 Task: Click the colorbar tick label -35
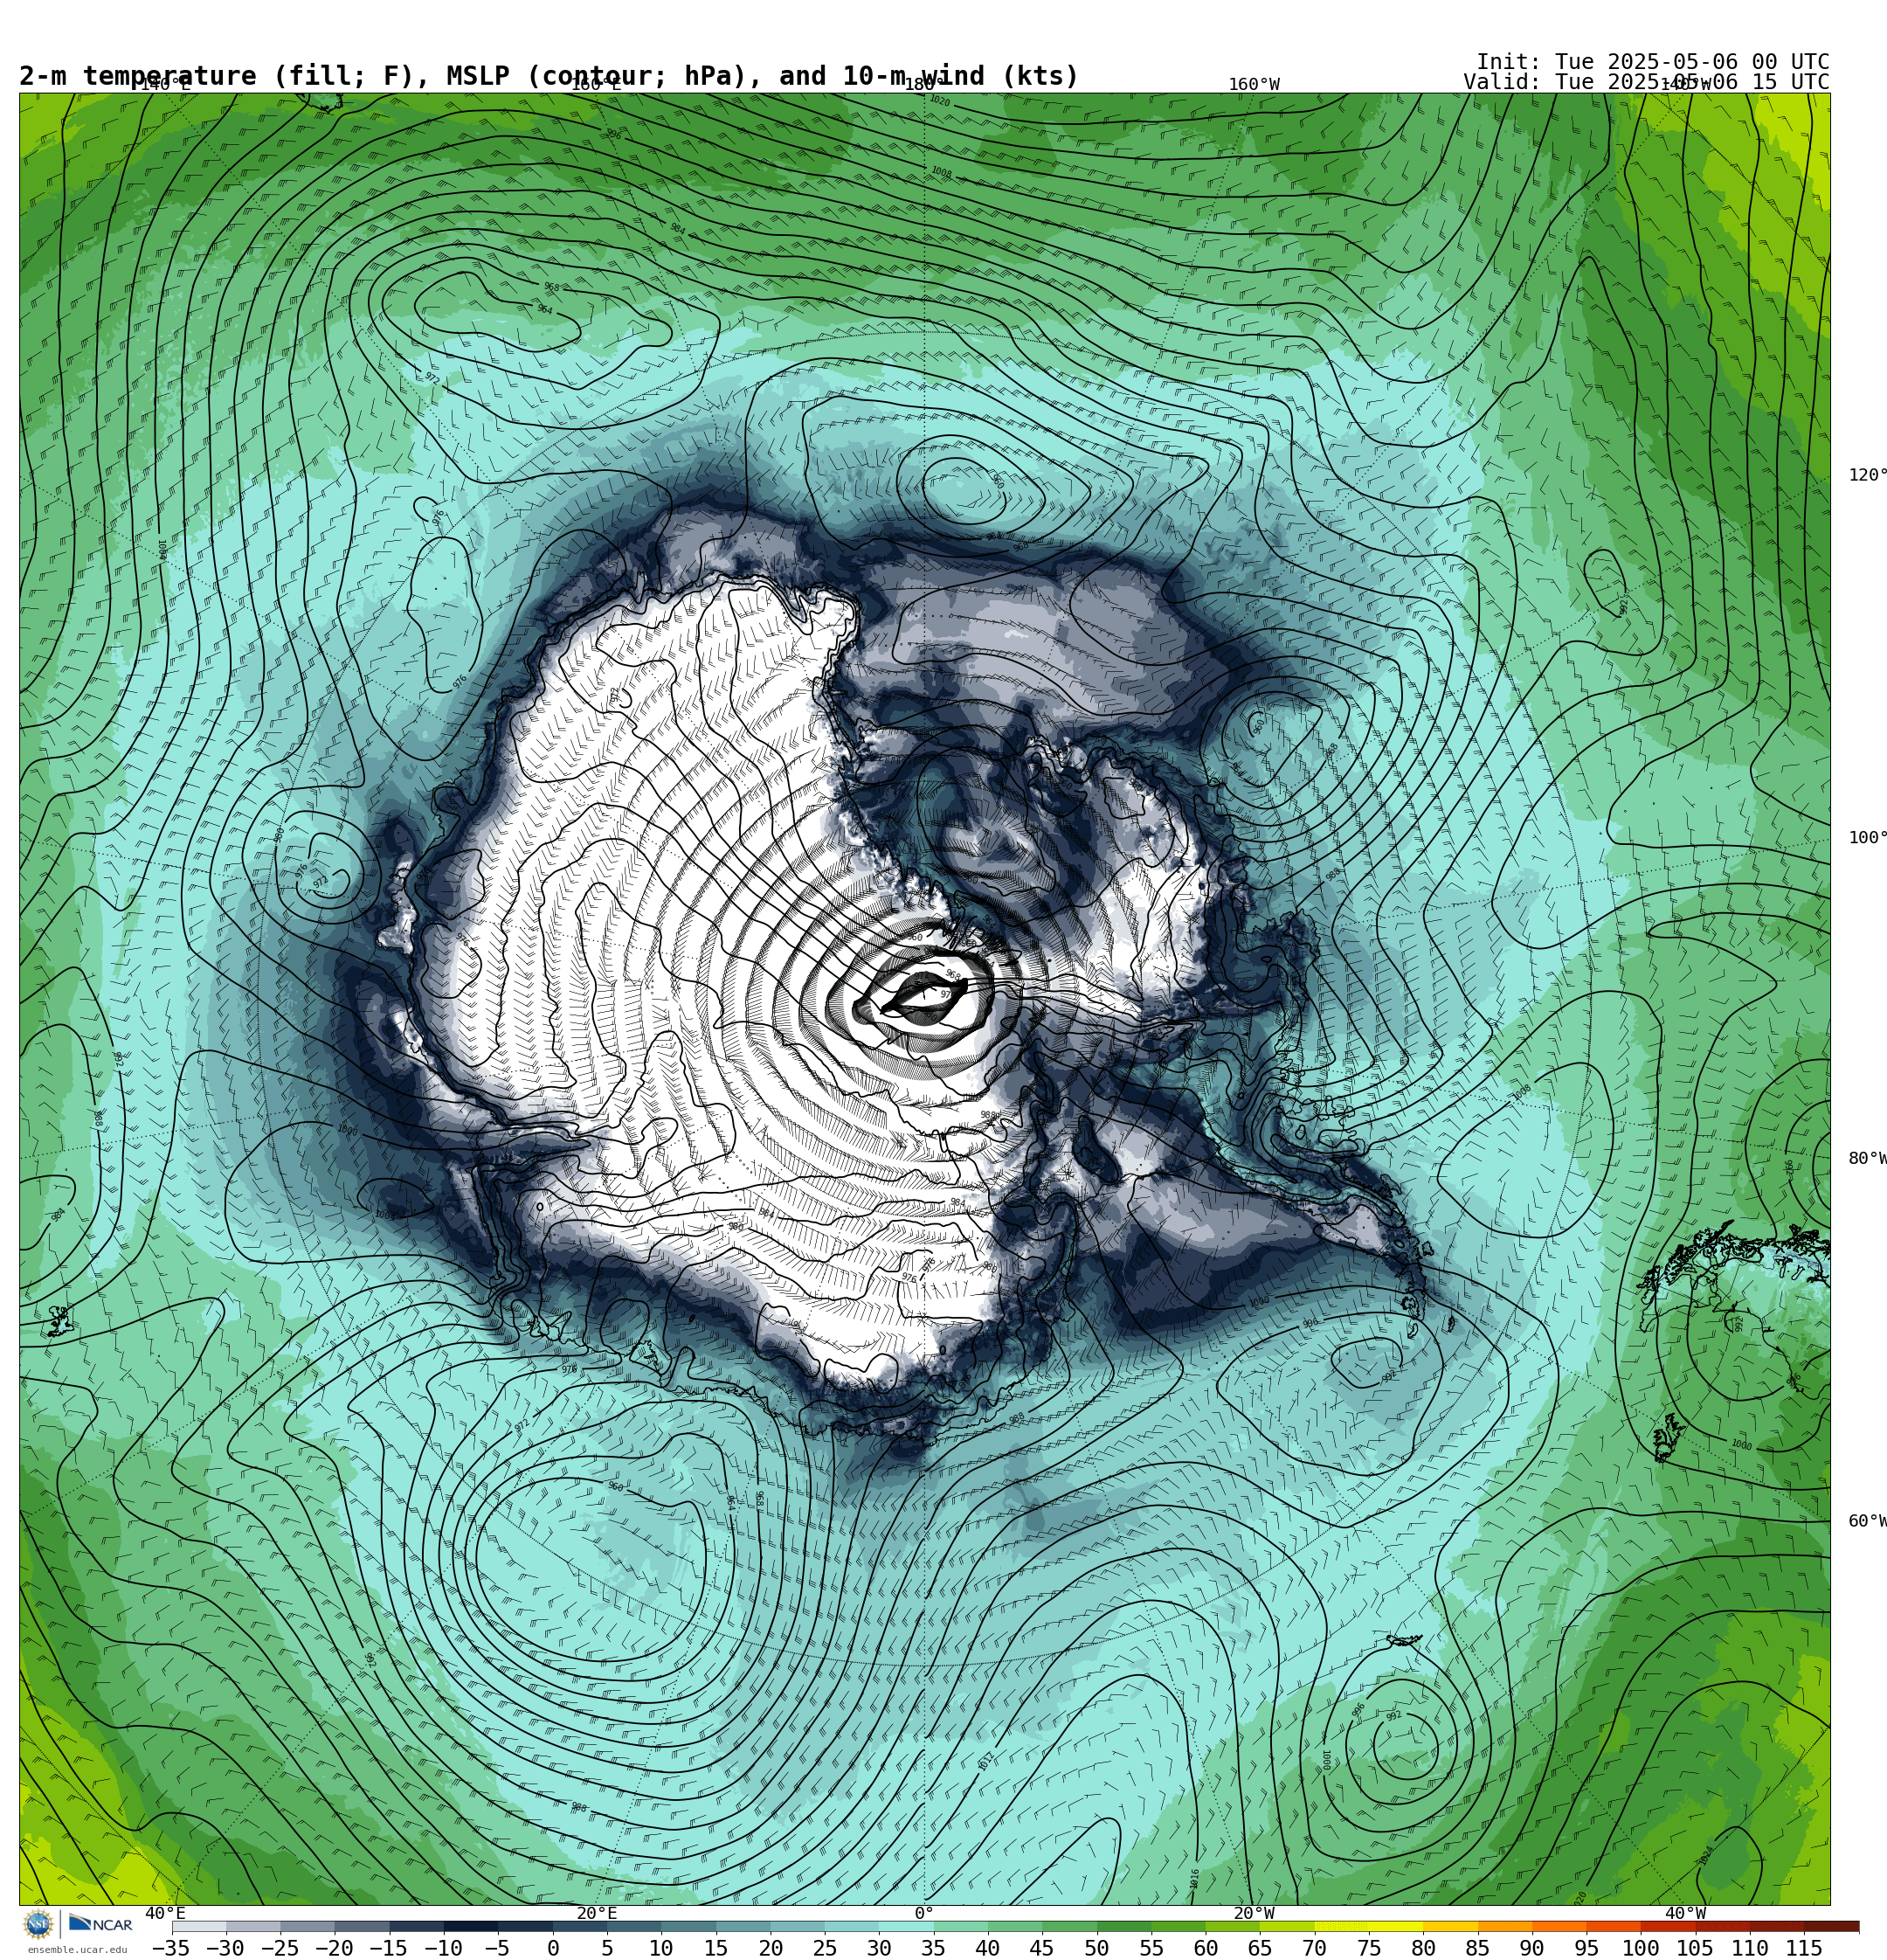(171, 1948)
